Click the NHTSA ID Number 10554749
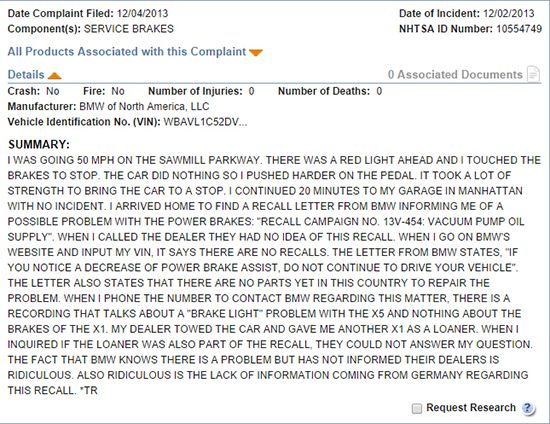Viewport: 550px width, 424px height. (519, 29)
